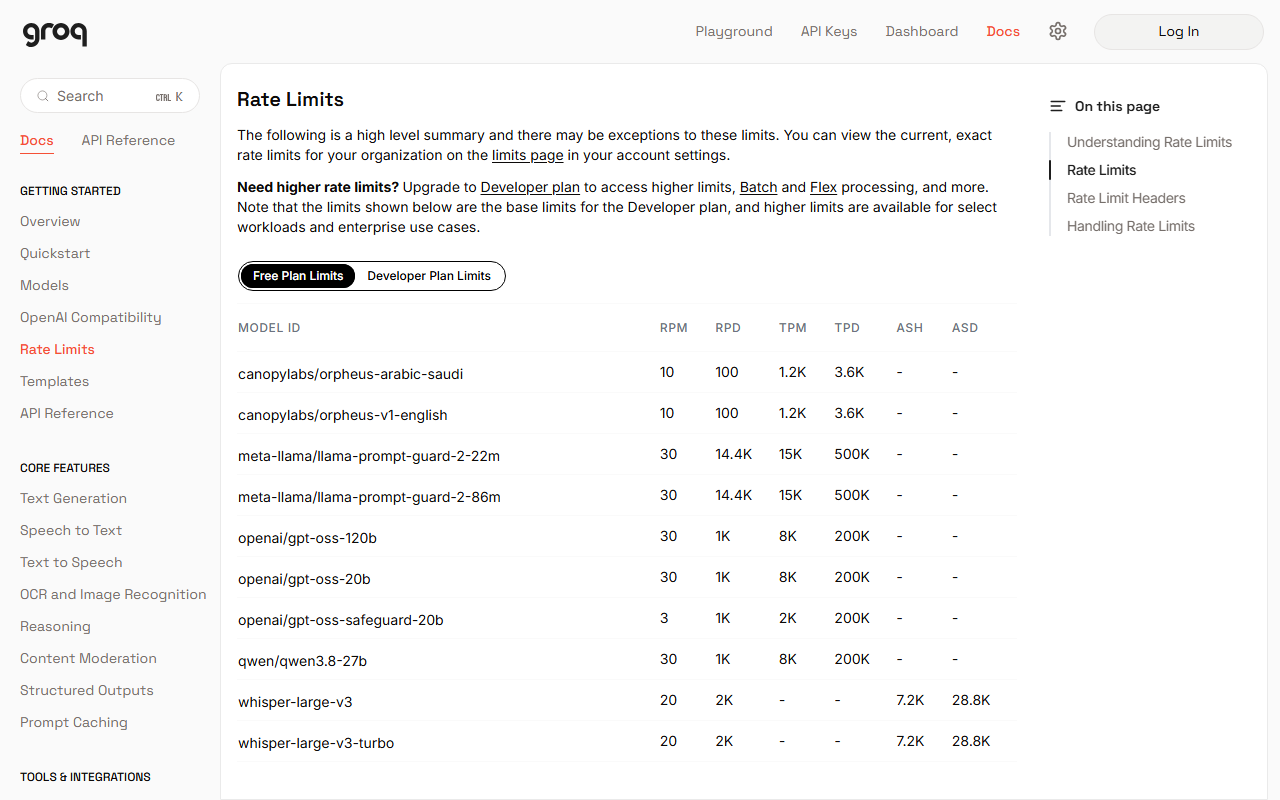Go to OpenAI Compatibility page
This screenshot has width=1280, height=800.
coord(90,317)
